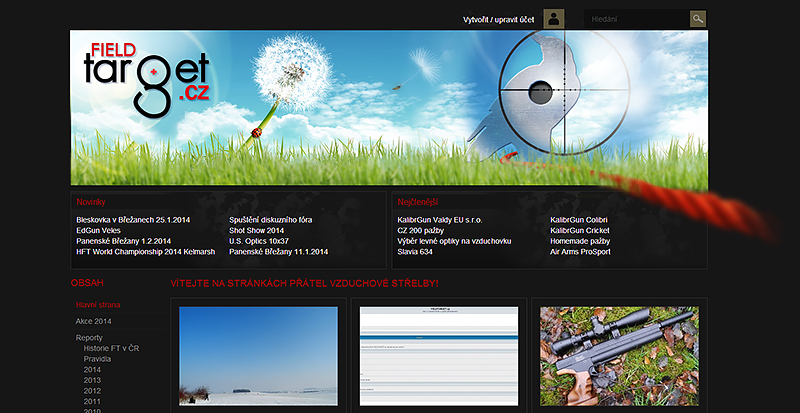
Task: Open the Field Target.cz logo
Action: coord(147,79)
